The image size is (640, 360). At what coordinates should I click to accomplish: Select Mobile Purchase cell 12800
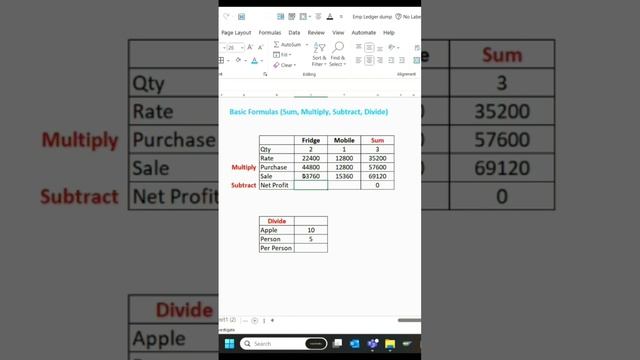point(344,167)
